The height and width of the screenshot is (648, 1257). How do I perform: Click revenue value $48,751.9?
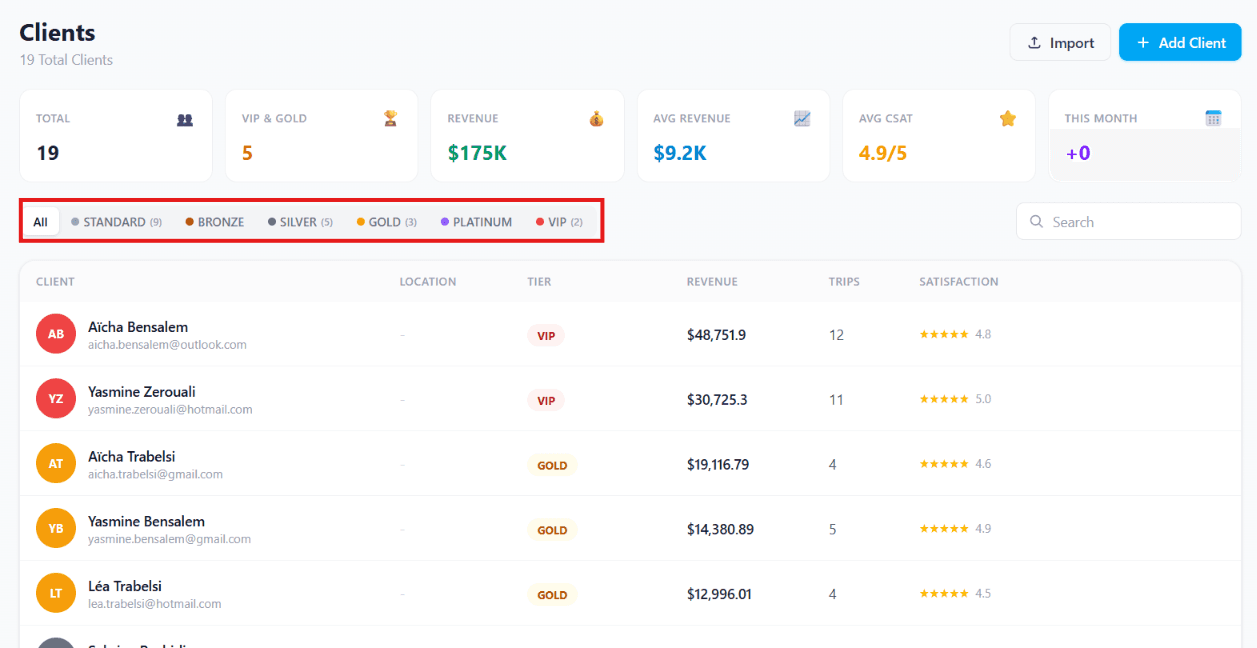(x=717, y=335)
